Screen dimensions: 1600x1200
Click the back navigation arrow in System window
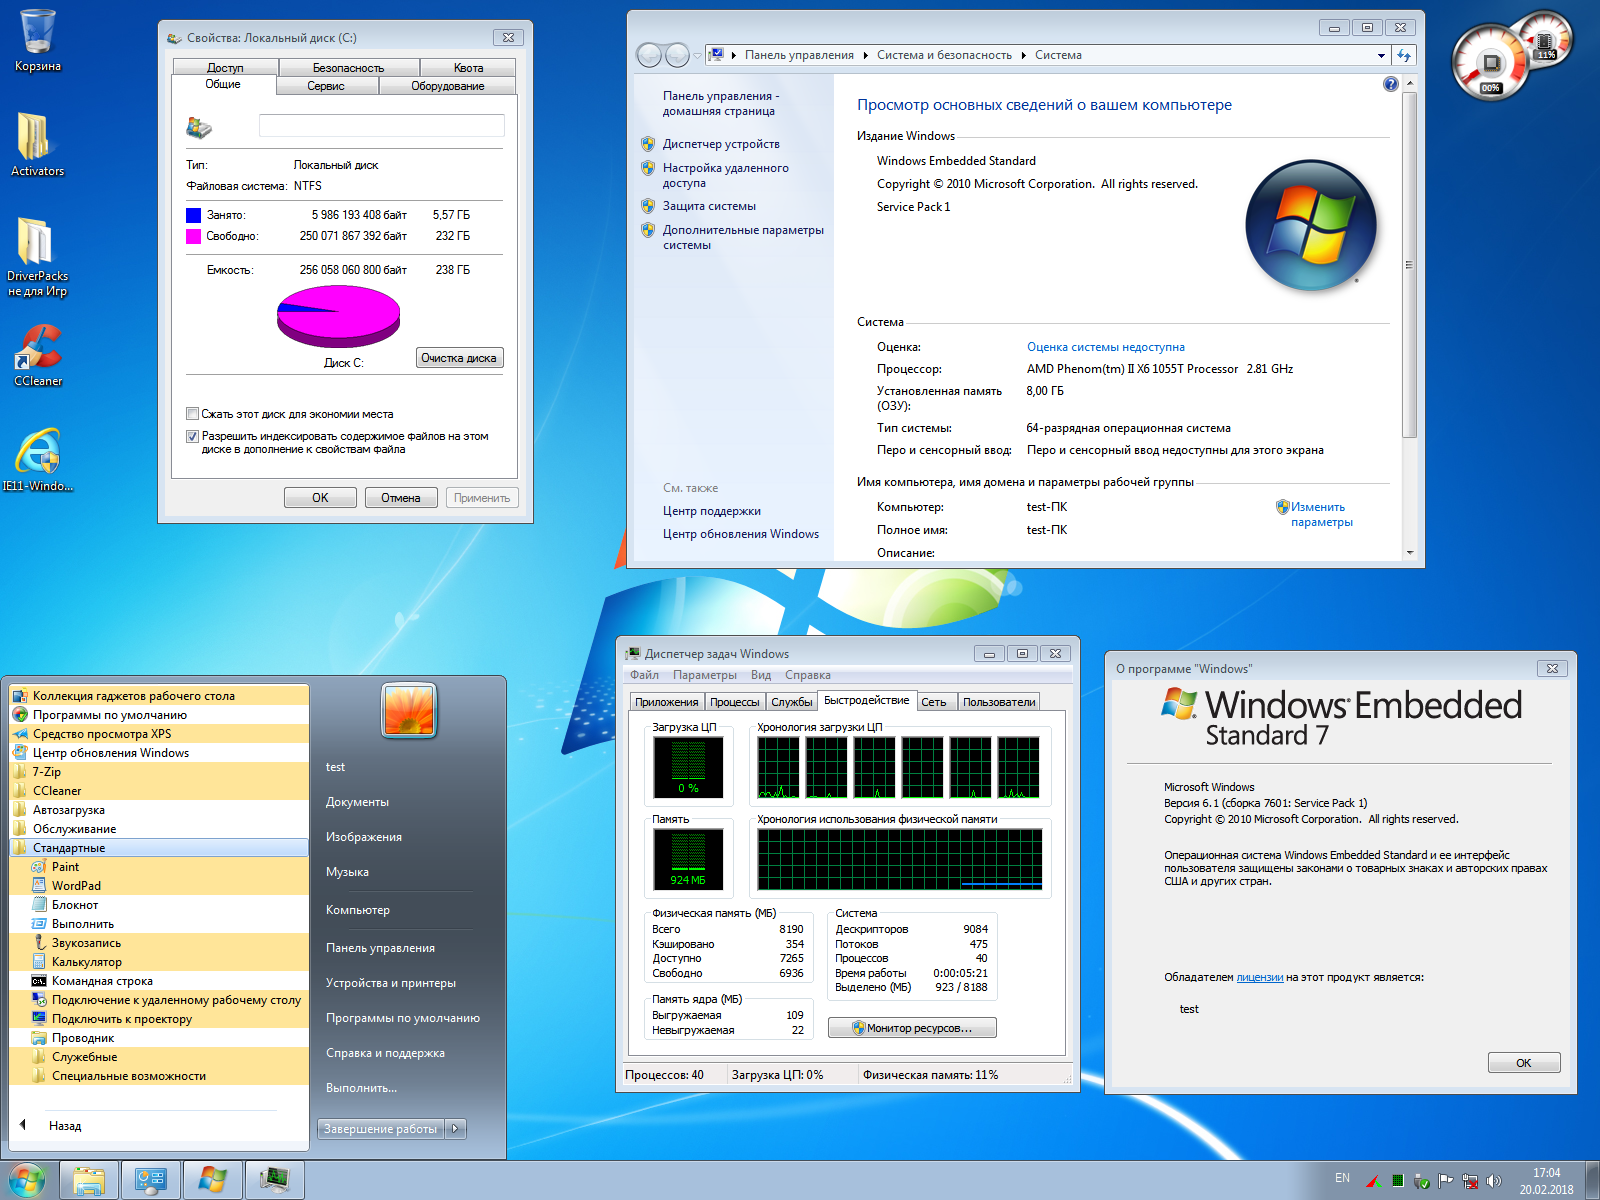pyautogui.click(x=649, y=55)
